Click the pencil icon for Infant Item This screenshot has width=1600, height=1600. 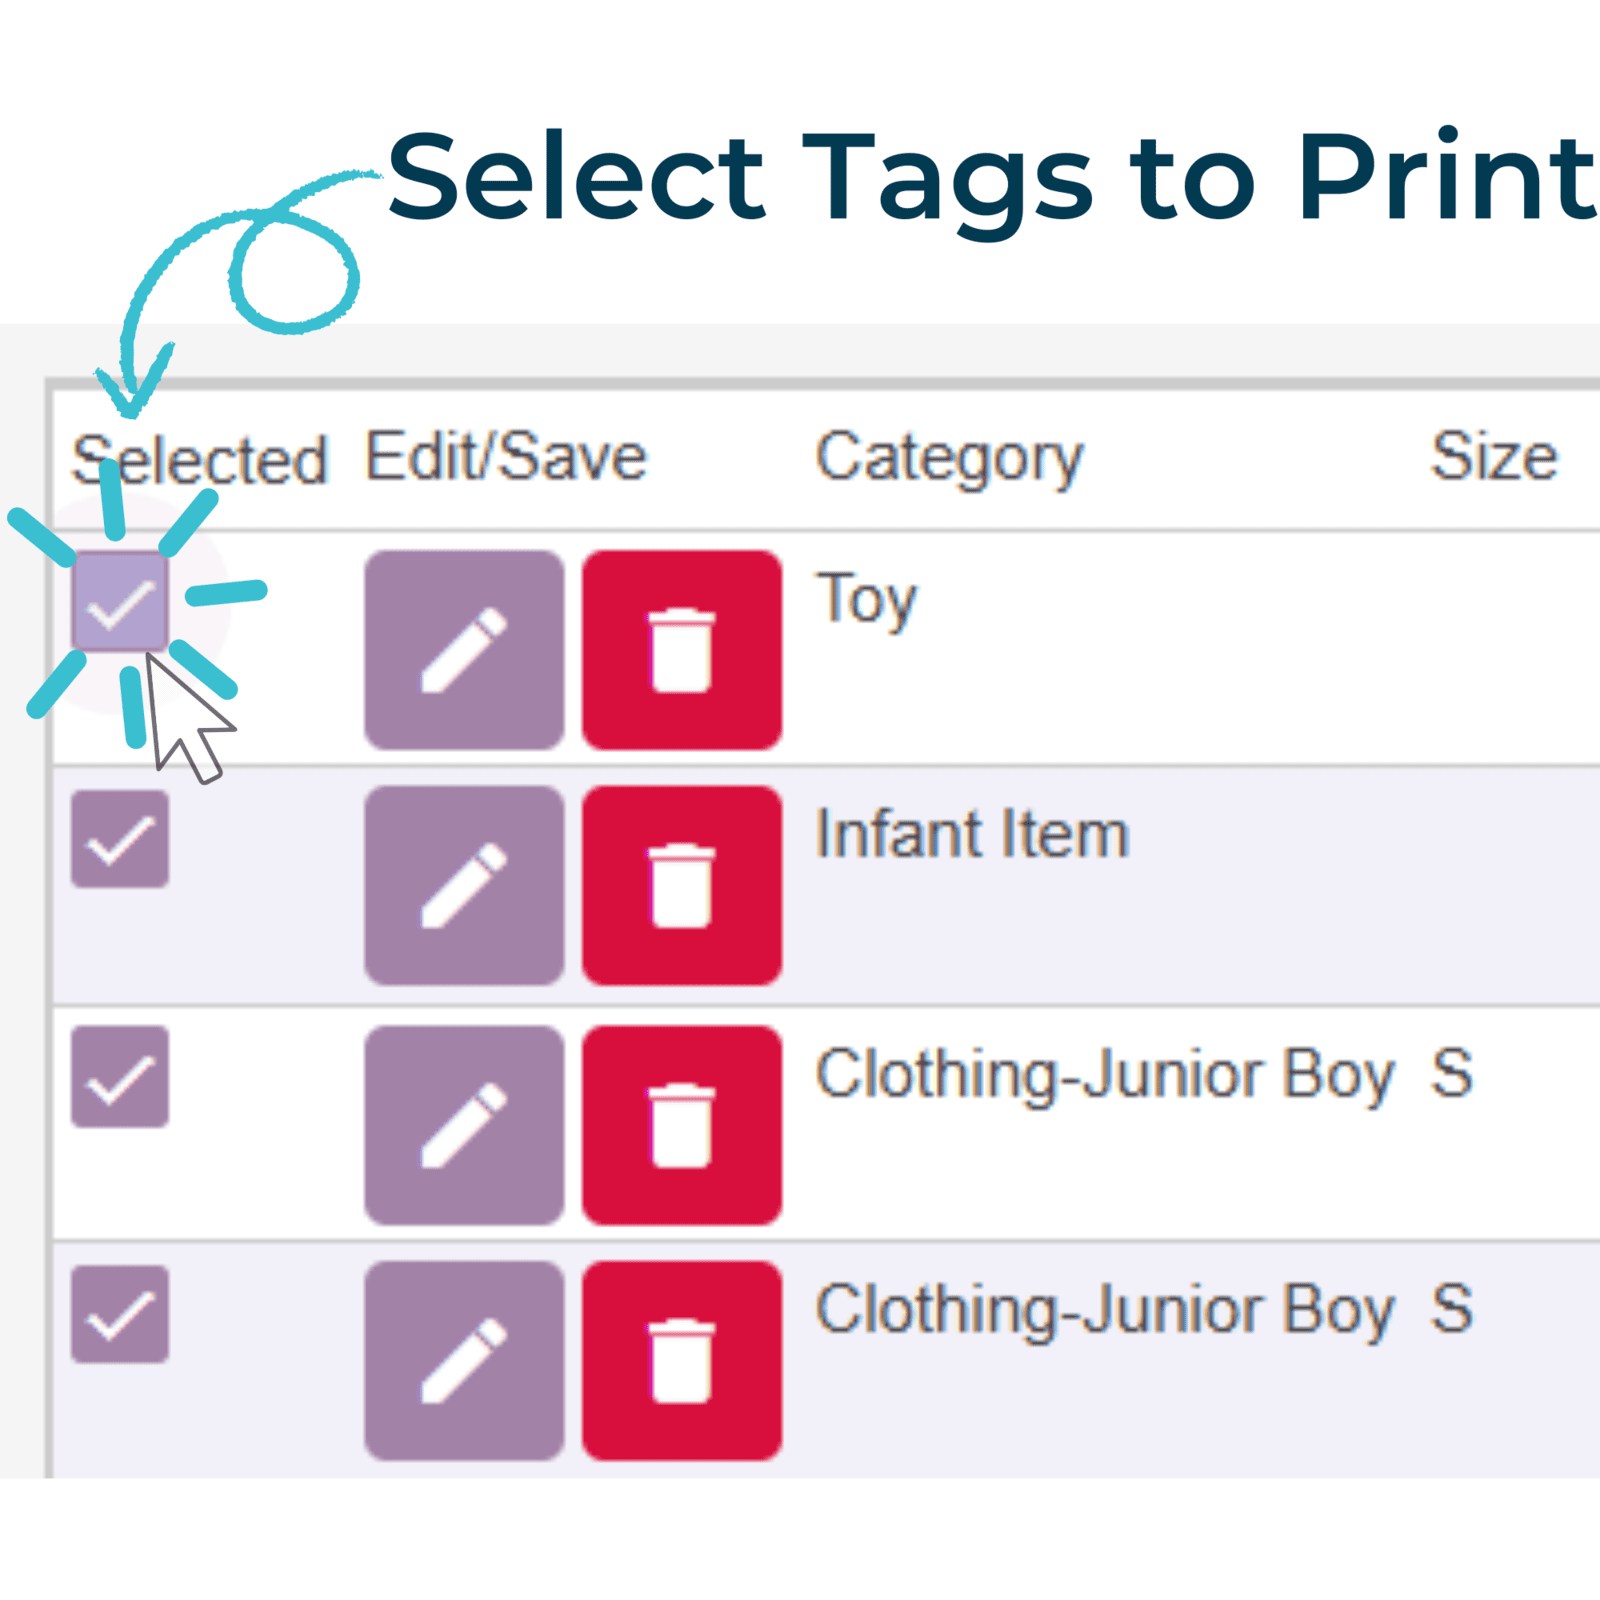pyautogui.click(x=464, y=885)
